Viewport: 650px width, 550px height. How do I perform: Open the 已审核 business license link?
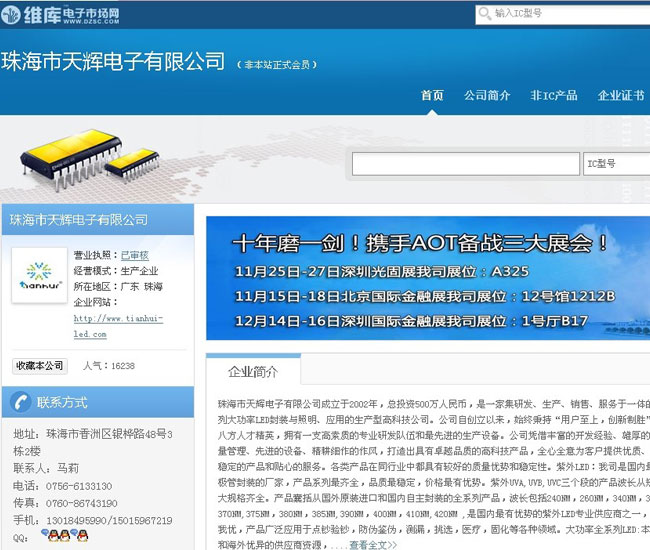pos(134,256)
